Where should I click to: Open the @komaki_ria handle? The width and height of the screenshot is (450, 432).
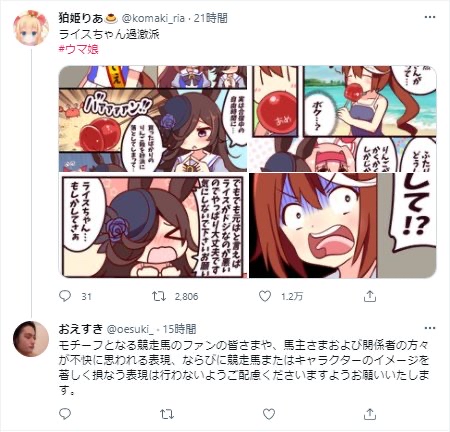pyautogui.click(x=153, y=18)
